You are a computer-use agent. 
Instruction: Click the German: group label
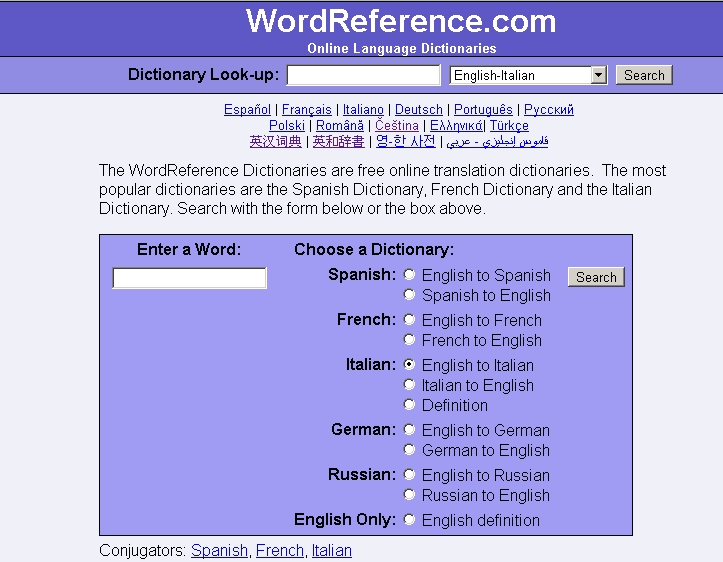pyautogui.click(x=363, y=430)
